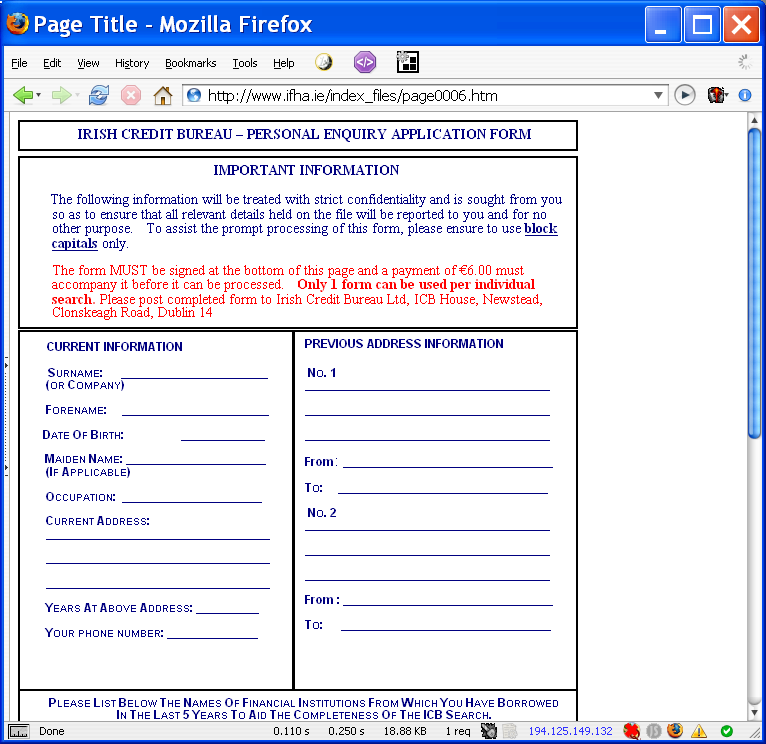Click the "No. 2" previous address label
Image resolution: width=766 pixels, height=744 pixels.
pos(321,513)
